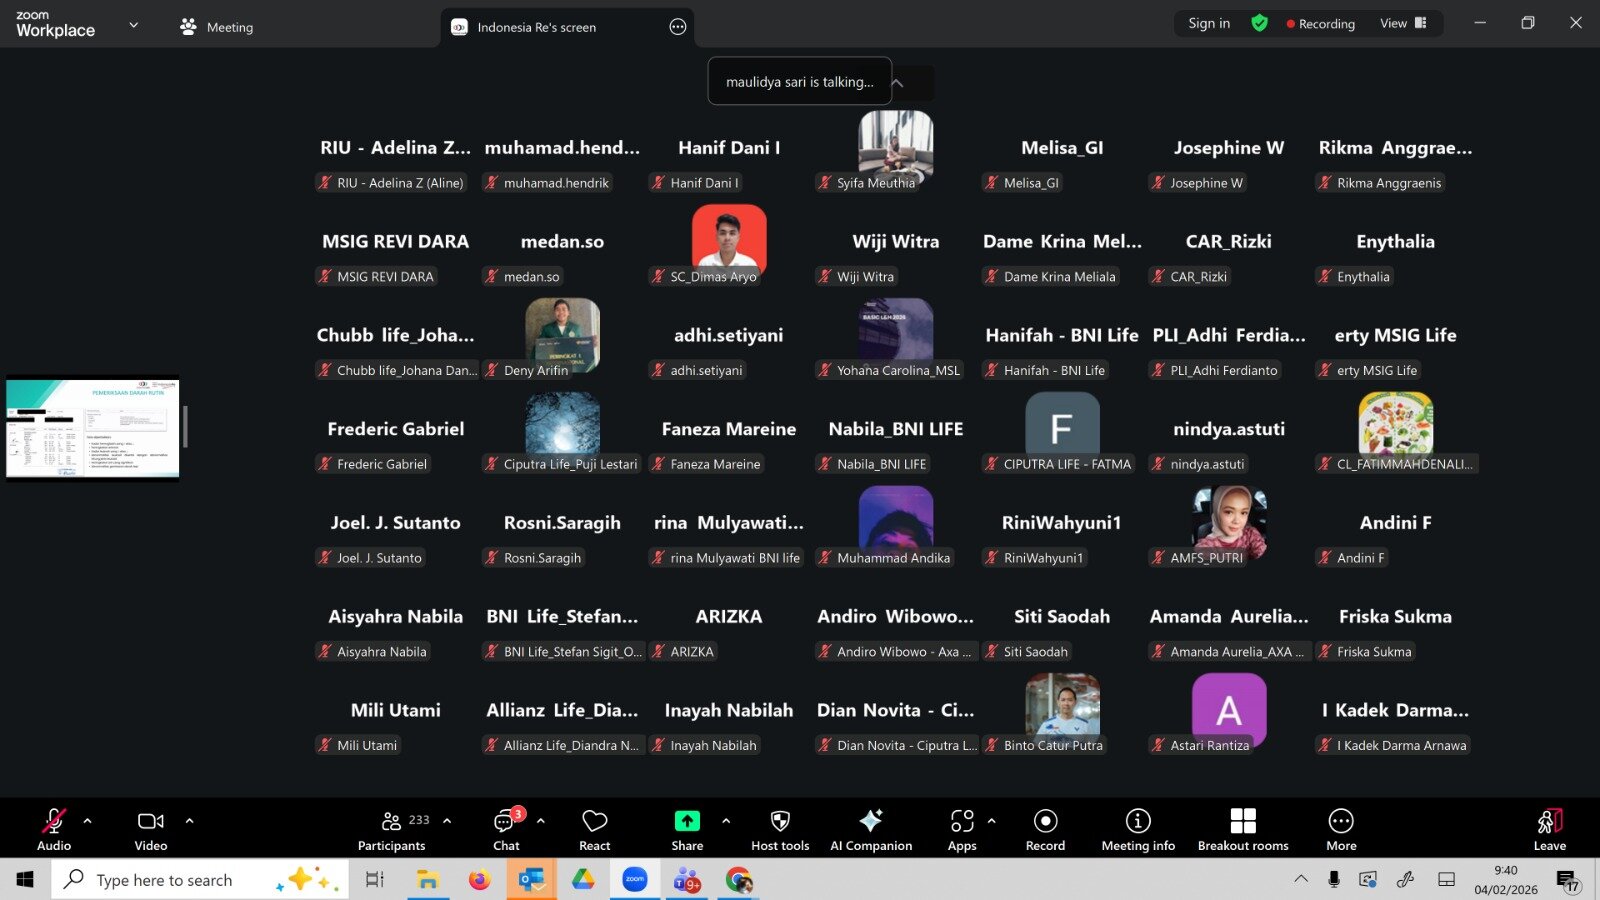Image resolution: width=1600 pixels, height=900 pixels.
Task: Expand audio options arrow next to Audio
Action: 88,821
